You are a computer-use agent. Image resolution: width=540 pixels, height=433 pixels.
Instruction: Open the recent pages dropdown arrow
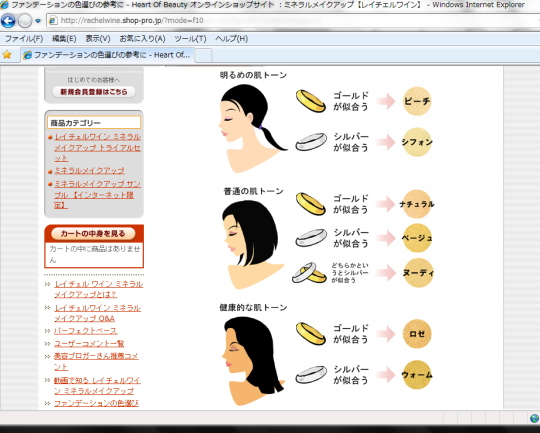[x=38, y=21]
